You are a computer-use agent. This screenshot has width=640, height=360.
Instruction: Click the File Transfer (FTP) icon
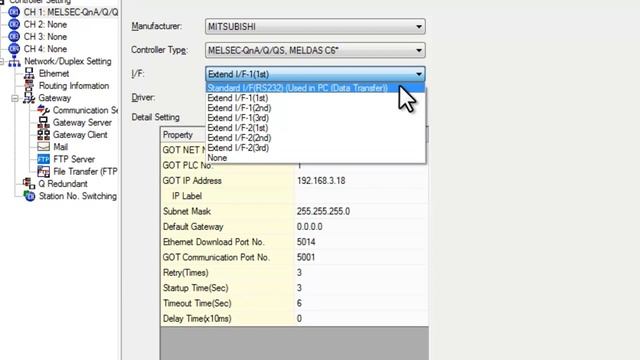(x=43, y=171)
